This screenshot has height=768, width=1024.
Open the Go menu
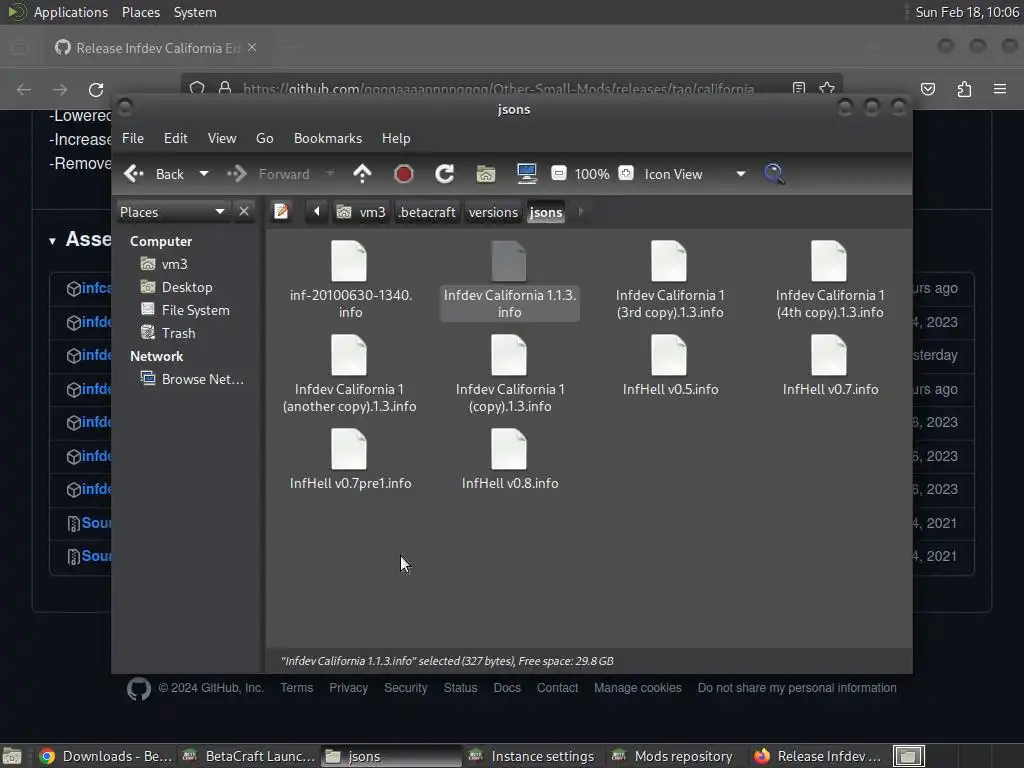pos(264,138)
